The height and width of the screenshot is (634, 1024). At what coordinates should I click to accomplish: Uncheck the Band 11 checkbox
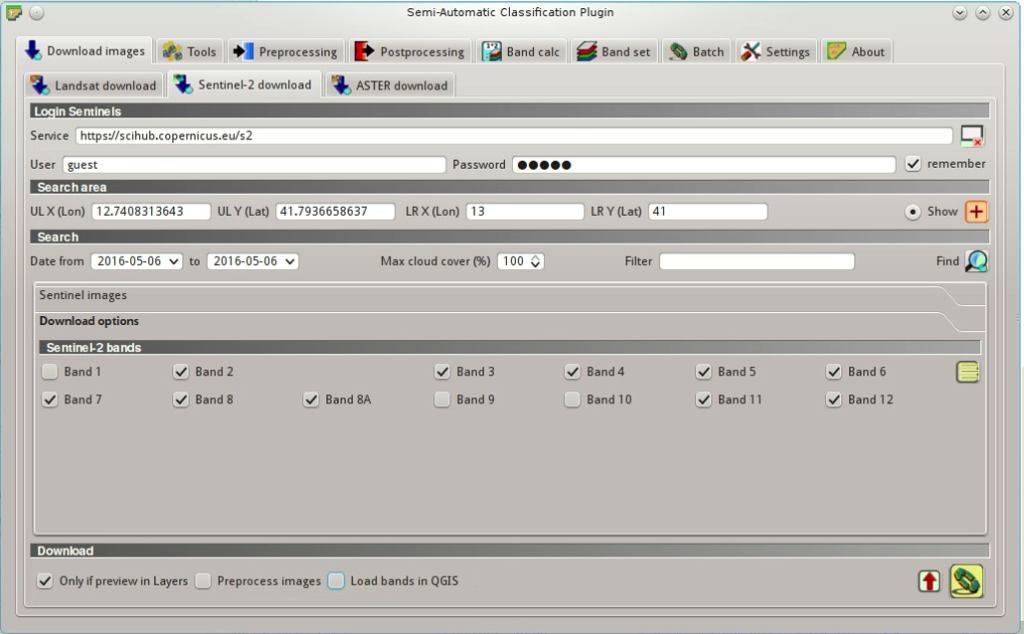(x=703, y=399)
